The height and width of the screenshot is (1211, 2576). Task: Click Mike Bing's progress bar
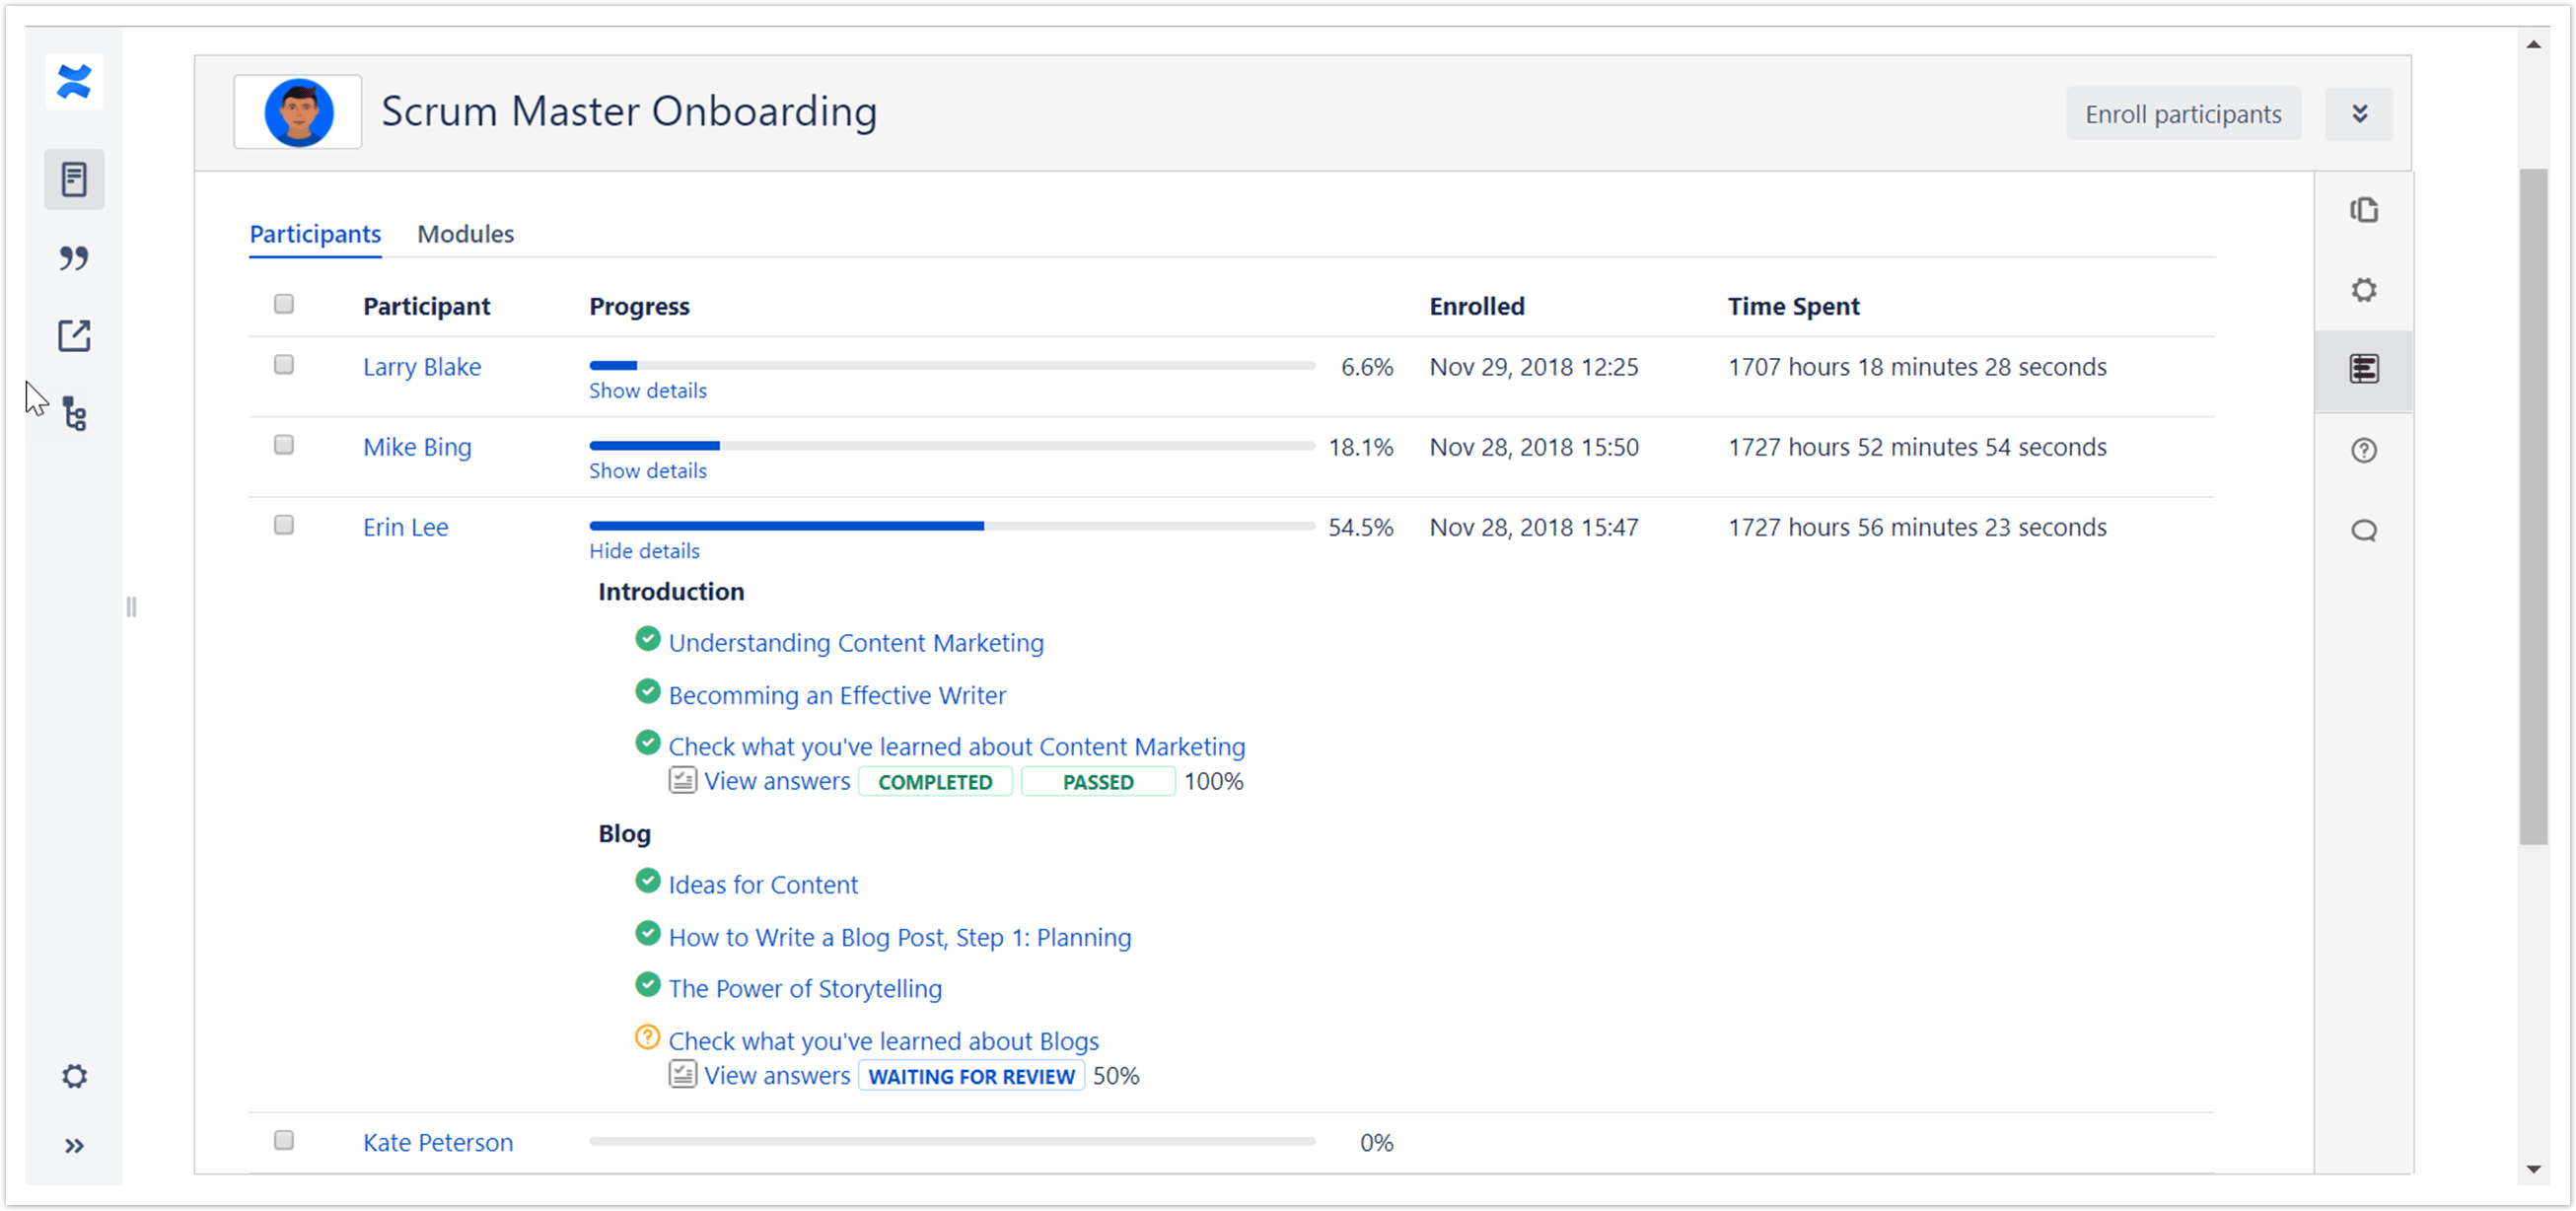tap(951, 446)
